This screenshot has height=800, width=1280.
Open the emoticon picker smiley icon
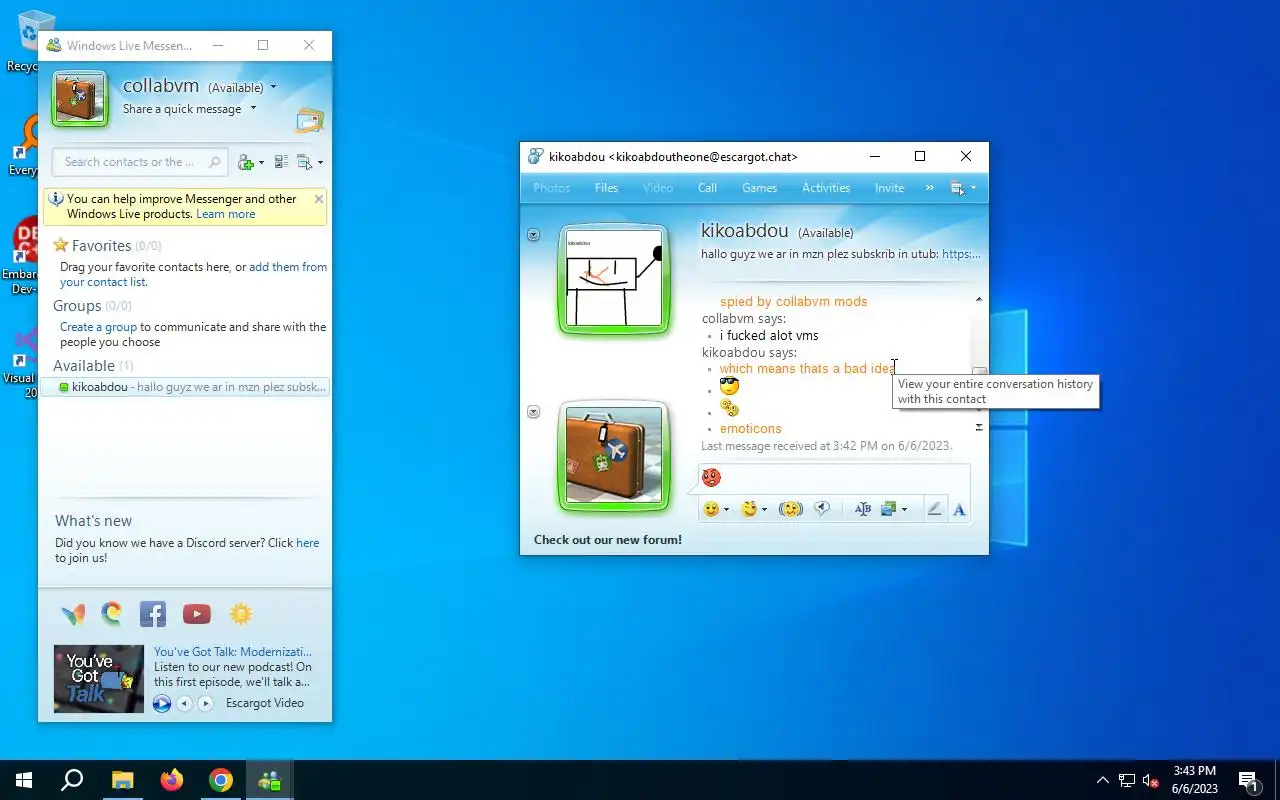coord(711,509)
